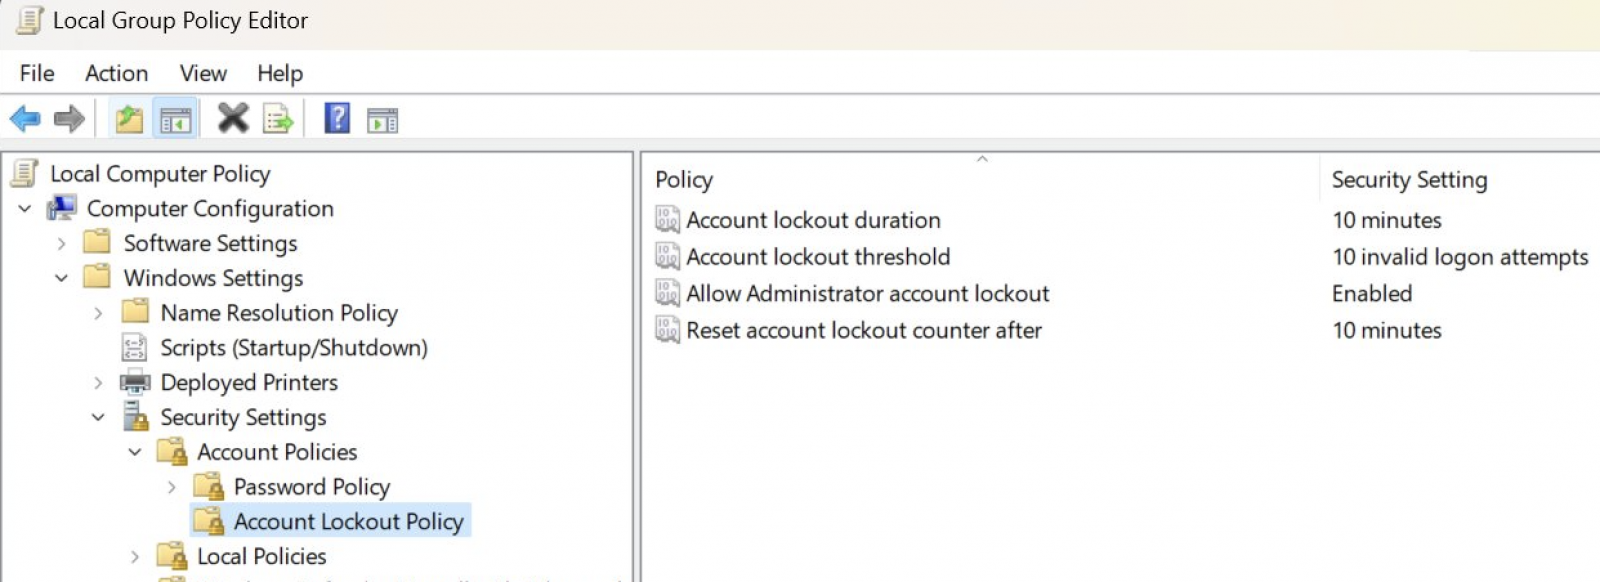Open the Action menu
Viewport: 1600px width, 582px height.
116,73
